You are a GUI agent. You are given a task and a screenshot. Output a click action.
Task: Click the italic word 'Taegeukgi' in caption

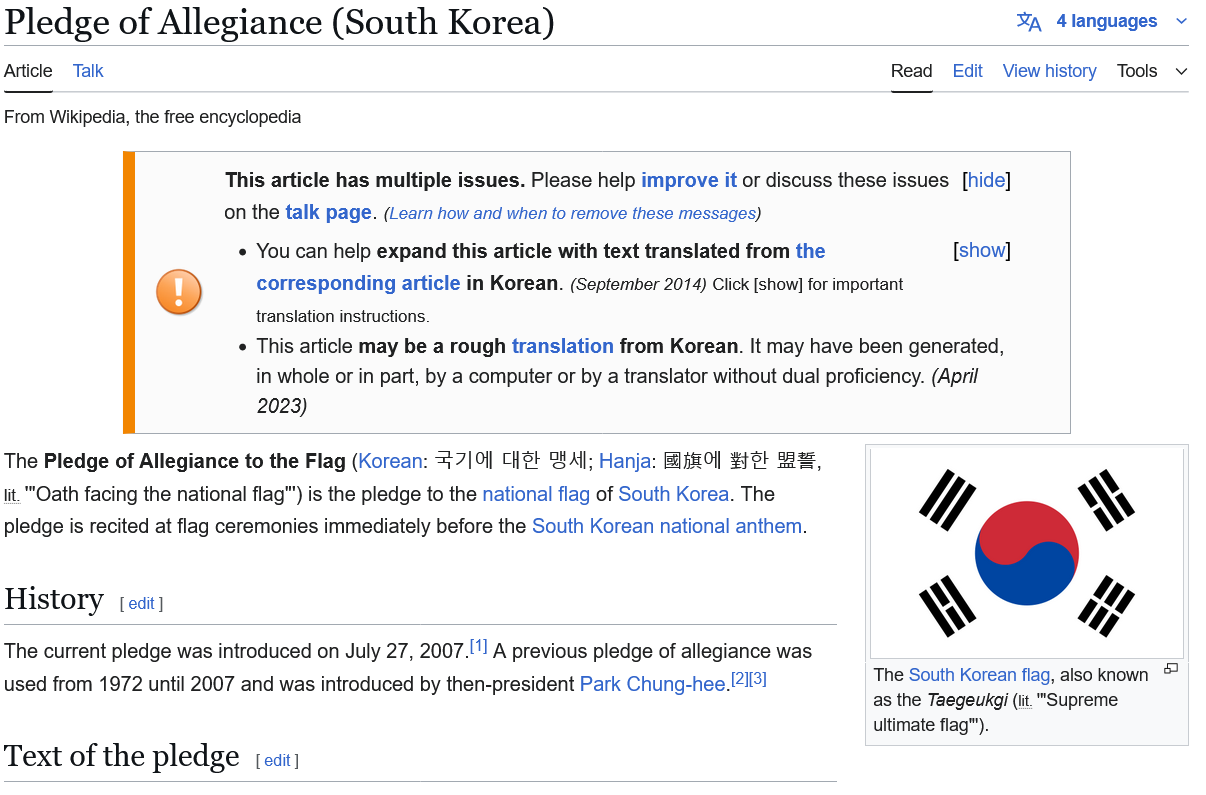point(967,700)
